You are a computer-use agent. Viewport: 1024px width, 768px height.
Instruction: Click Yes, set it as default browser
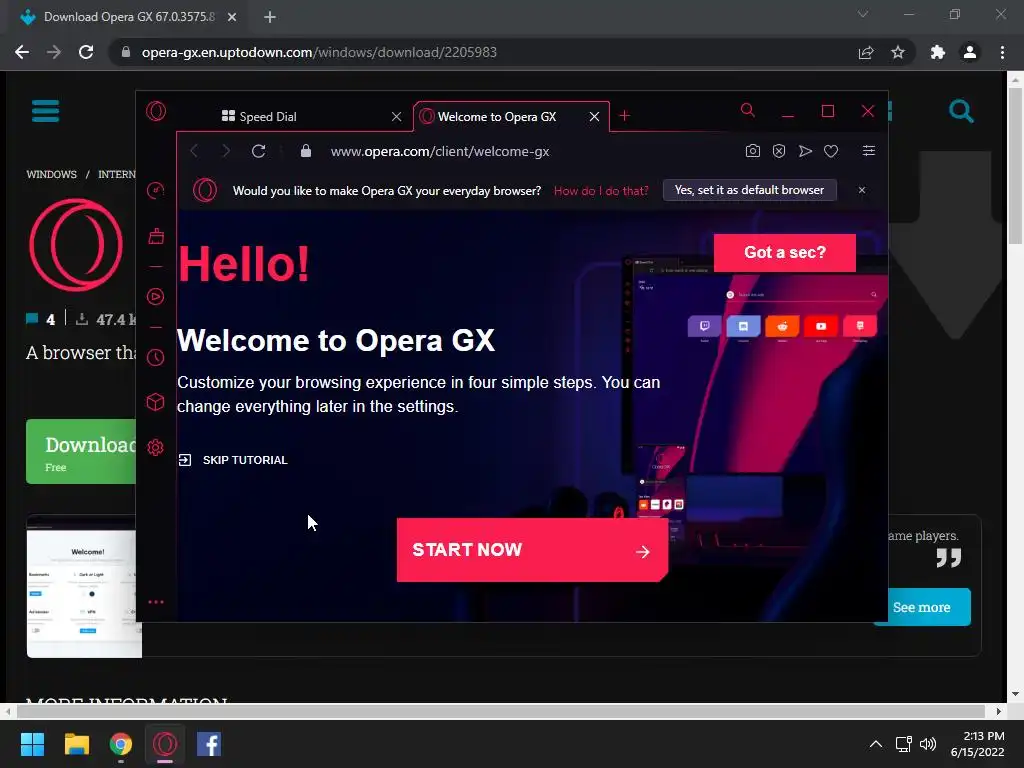pos(750,190)
